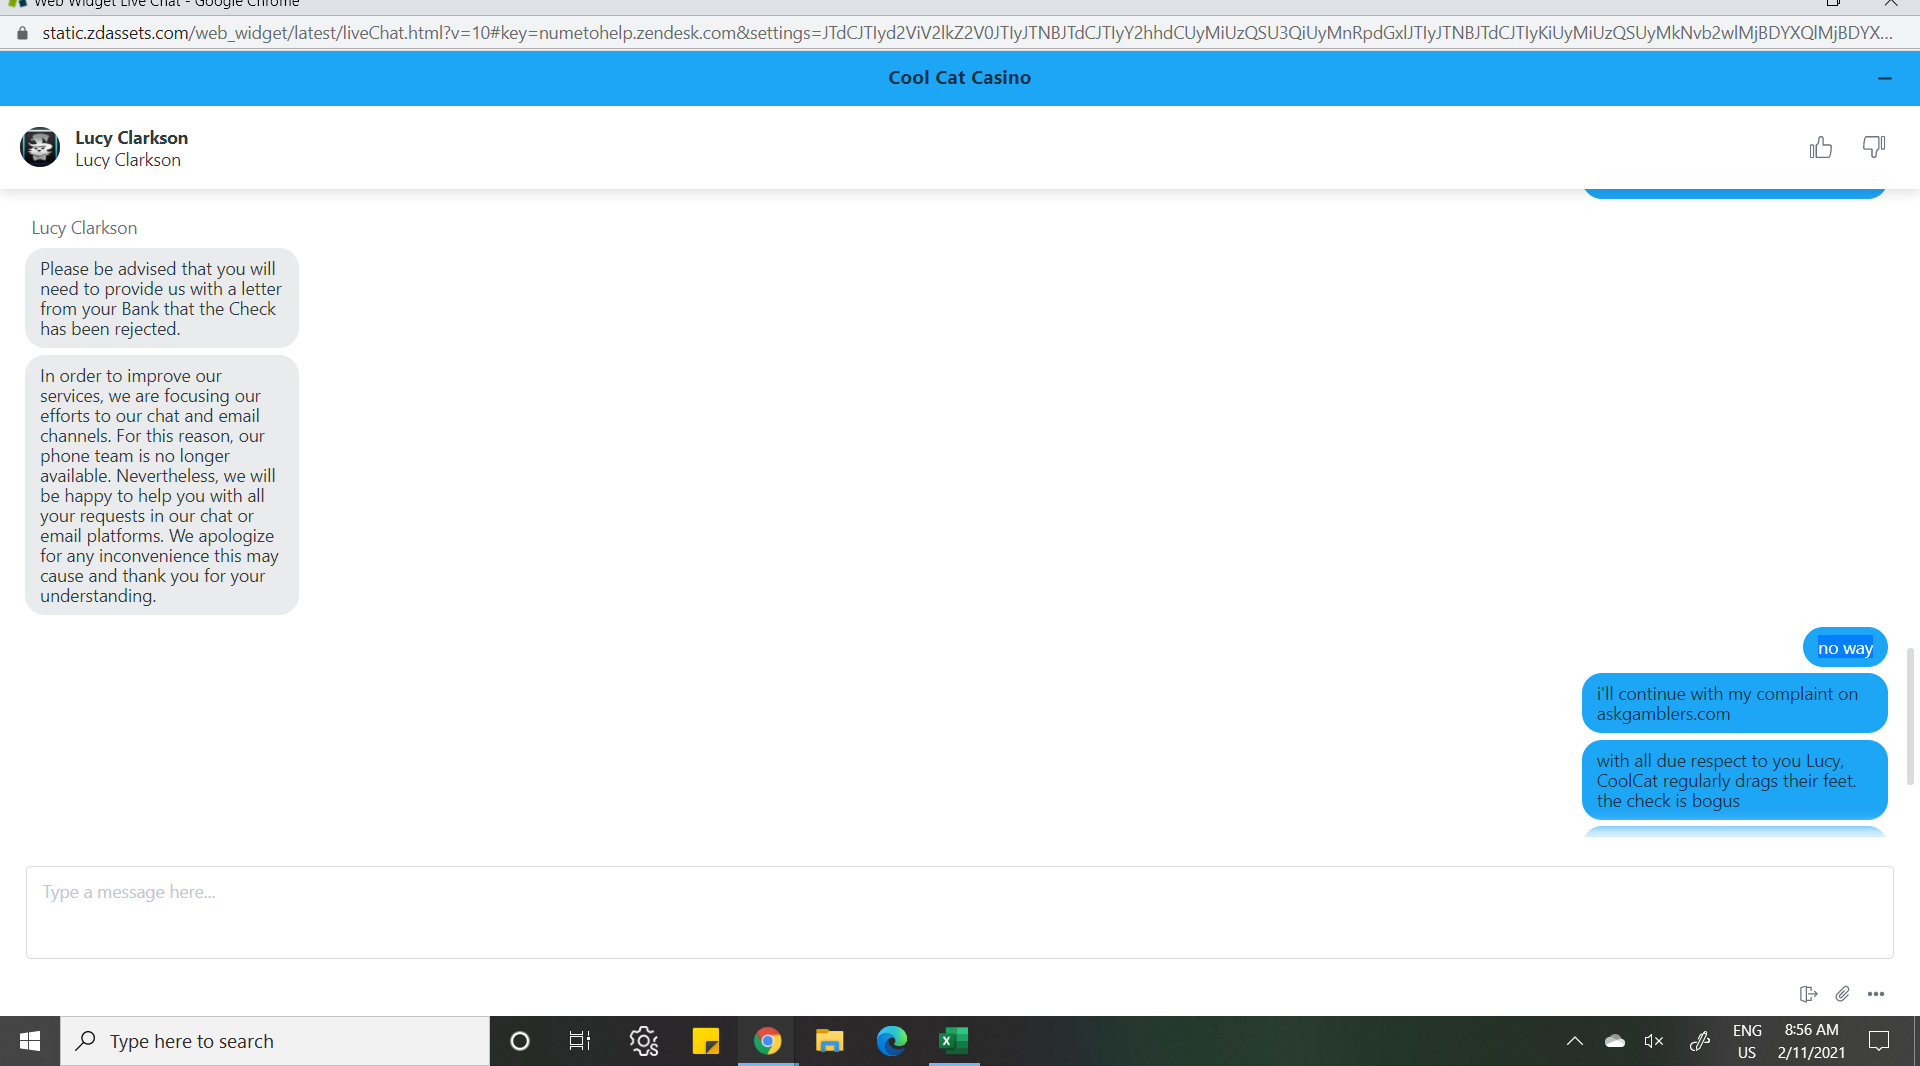Click the taskbar search box
Viewport: 1920px width, 1066px height.
pos(275,1041)
